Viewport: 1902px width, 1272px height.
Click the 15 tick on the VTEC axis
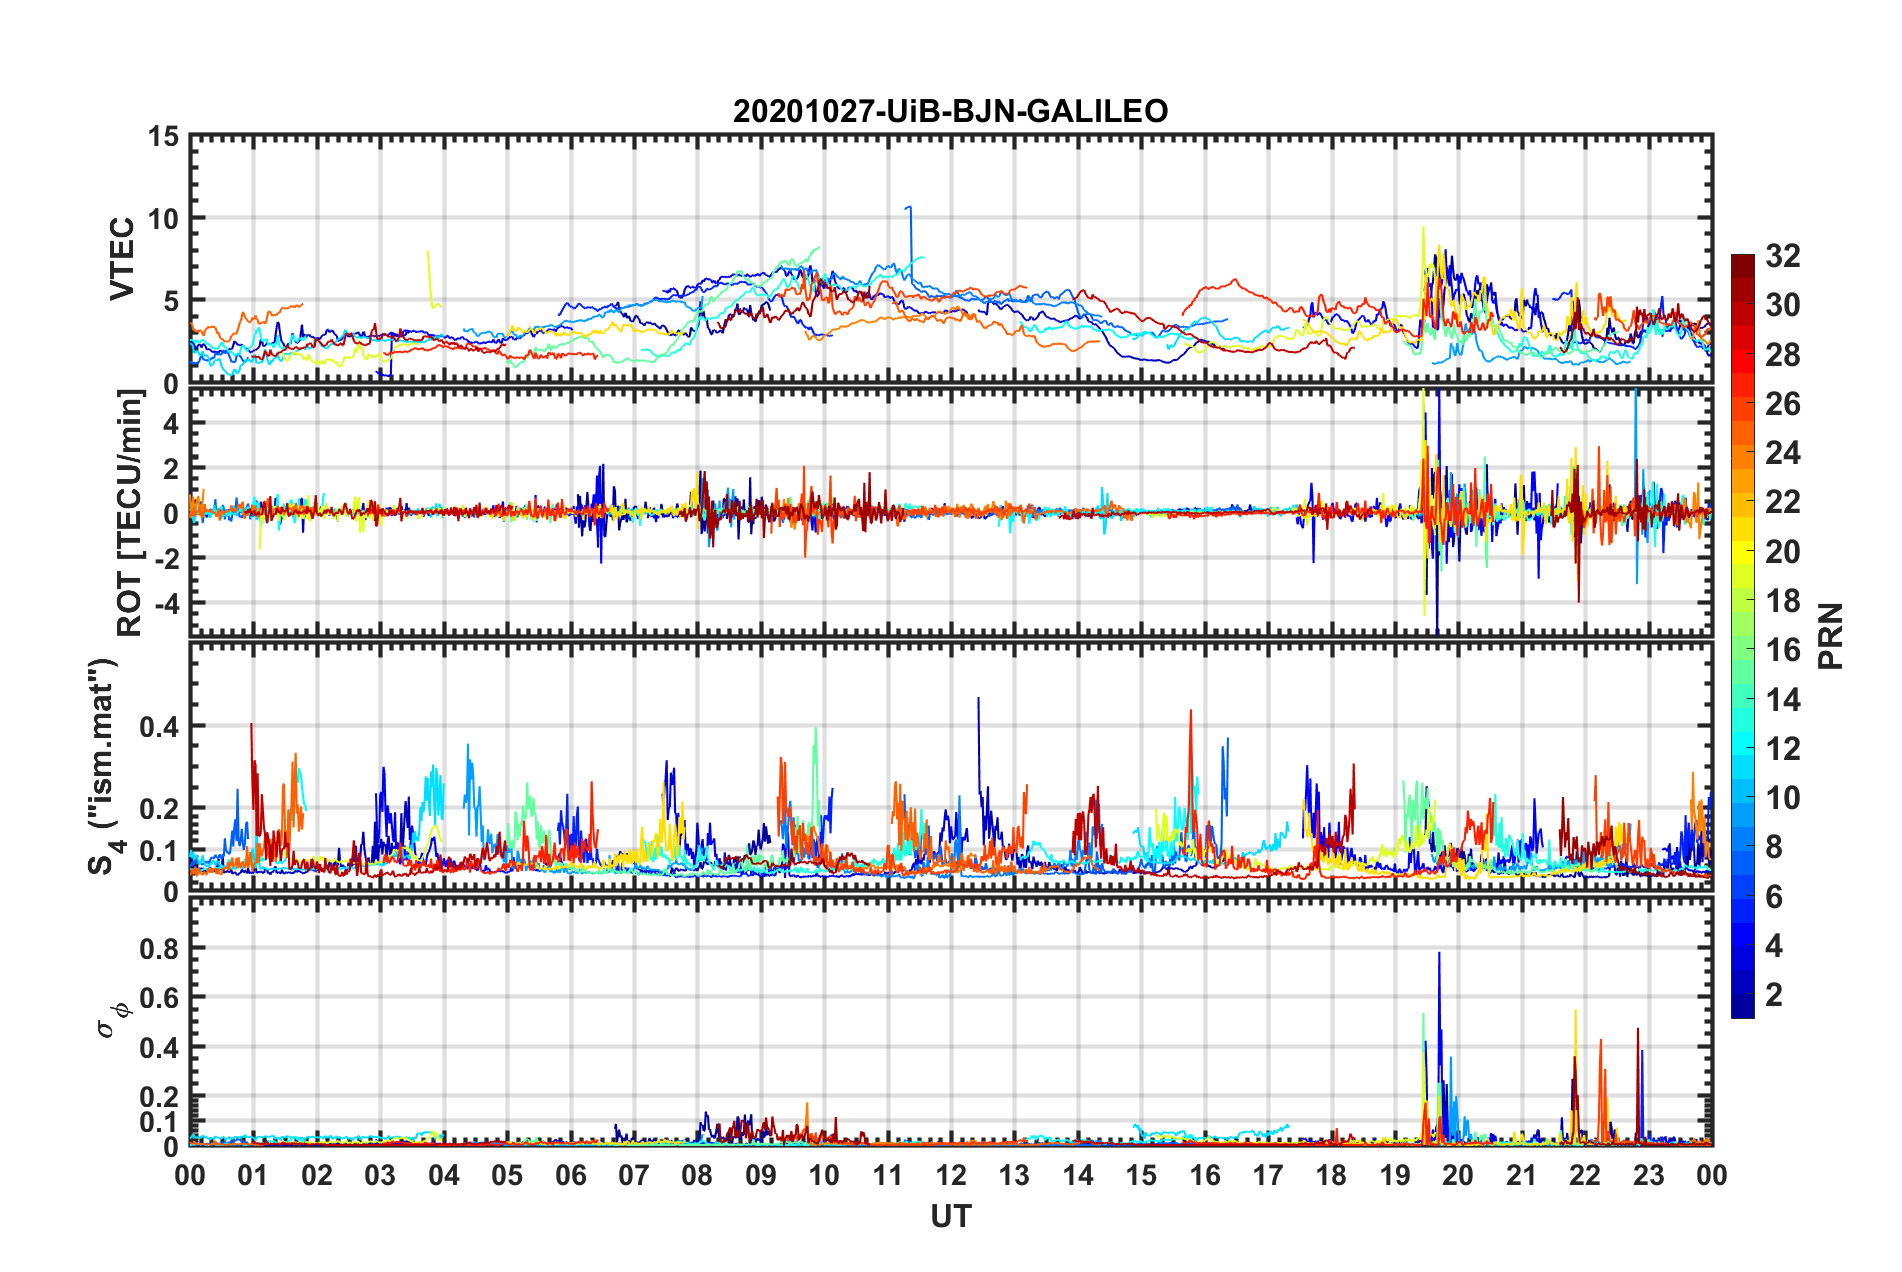[x=162, y=136]
